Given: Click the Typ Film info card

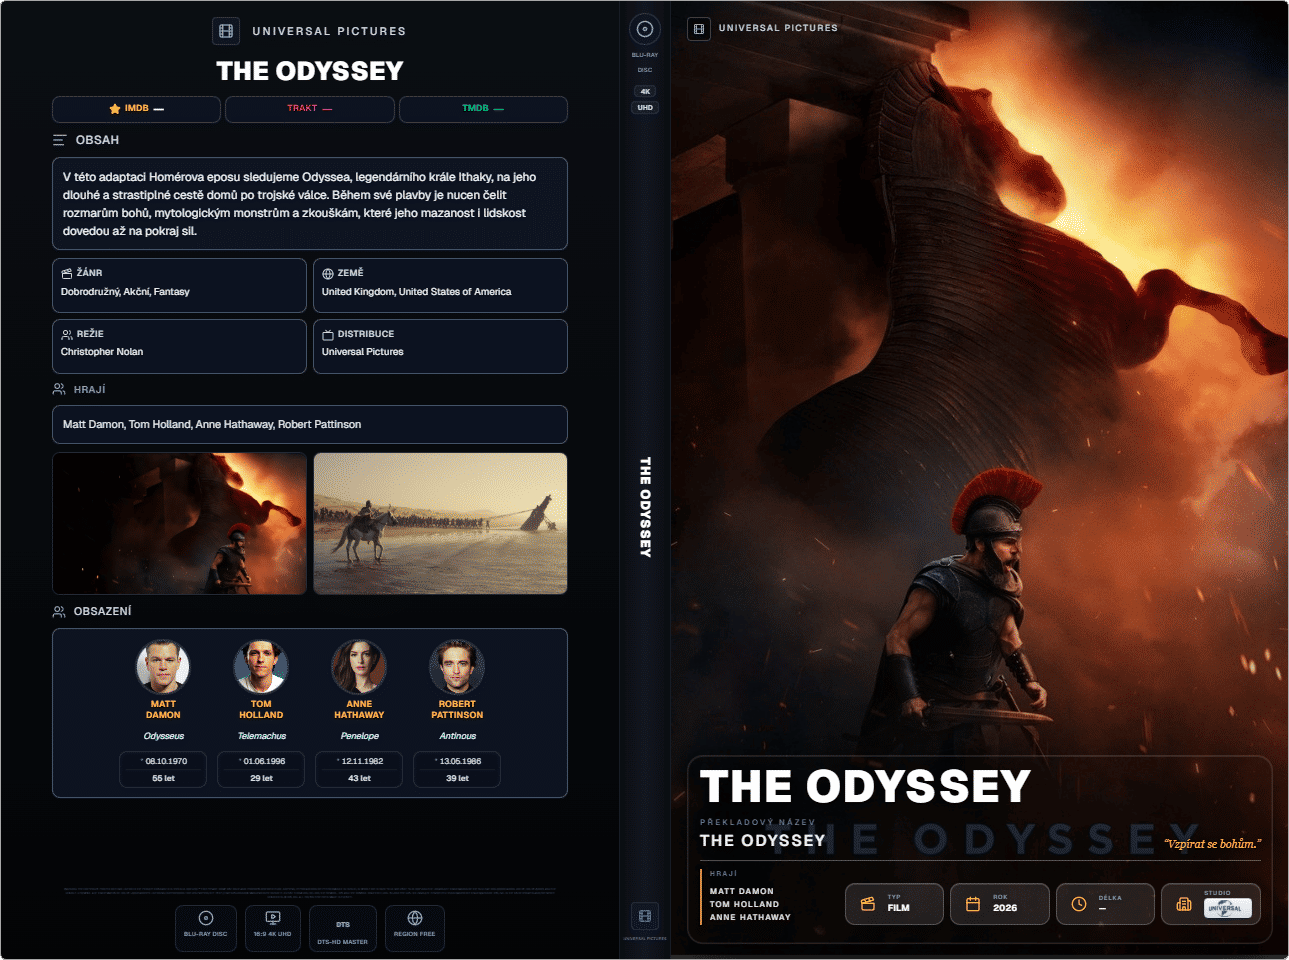Looking at the screenshot, I should click(894, 904).
